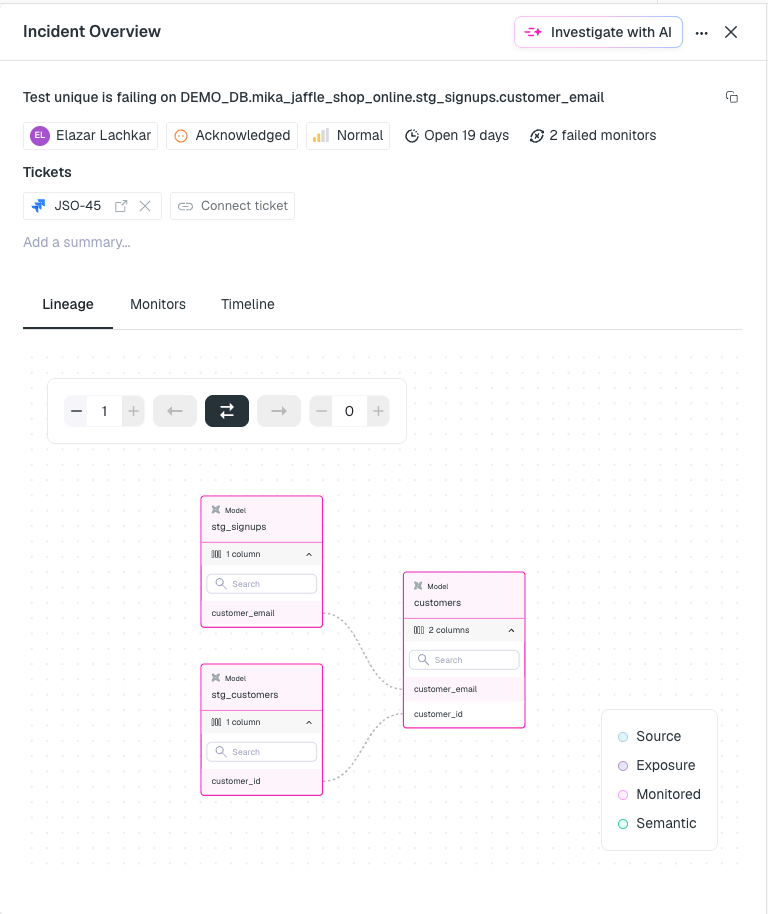Viewport: 768px width, 914px height.
Task: Click the Investigate with AI button
Action: point(598,32)
